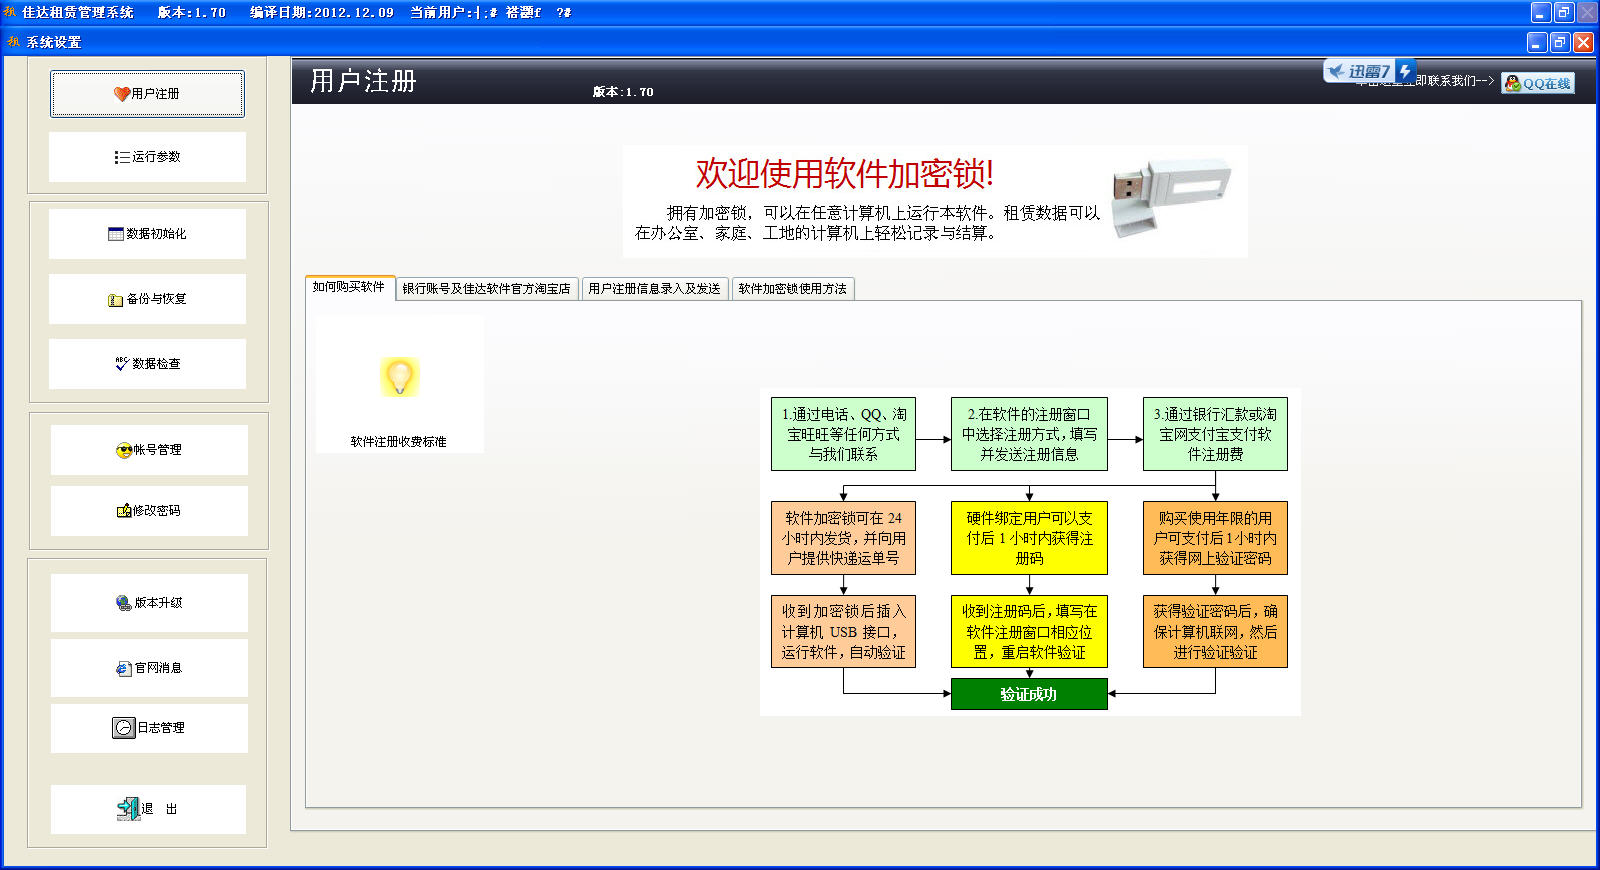This screenshot has width=1600, height=870.
Task: Select the 用户注册信息录入及发送 tab
Action: click(x=654, y=289)
